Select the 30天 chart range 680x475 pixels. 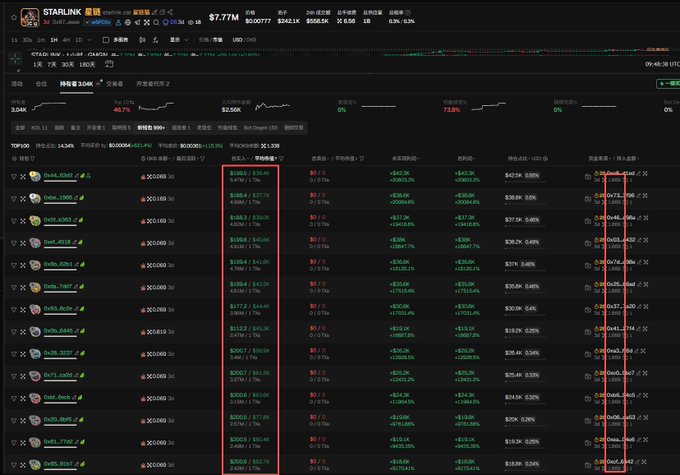click(x=67, y=65)
